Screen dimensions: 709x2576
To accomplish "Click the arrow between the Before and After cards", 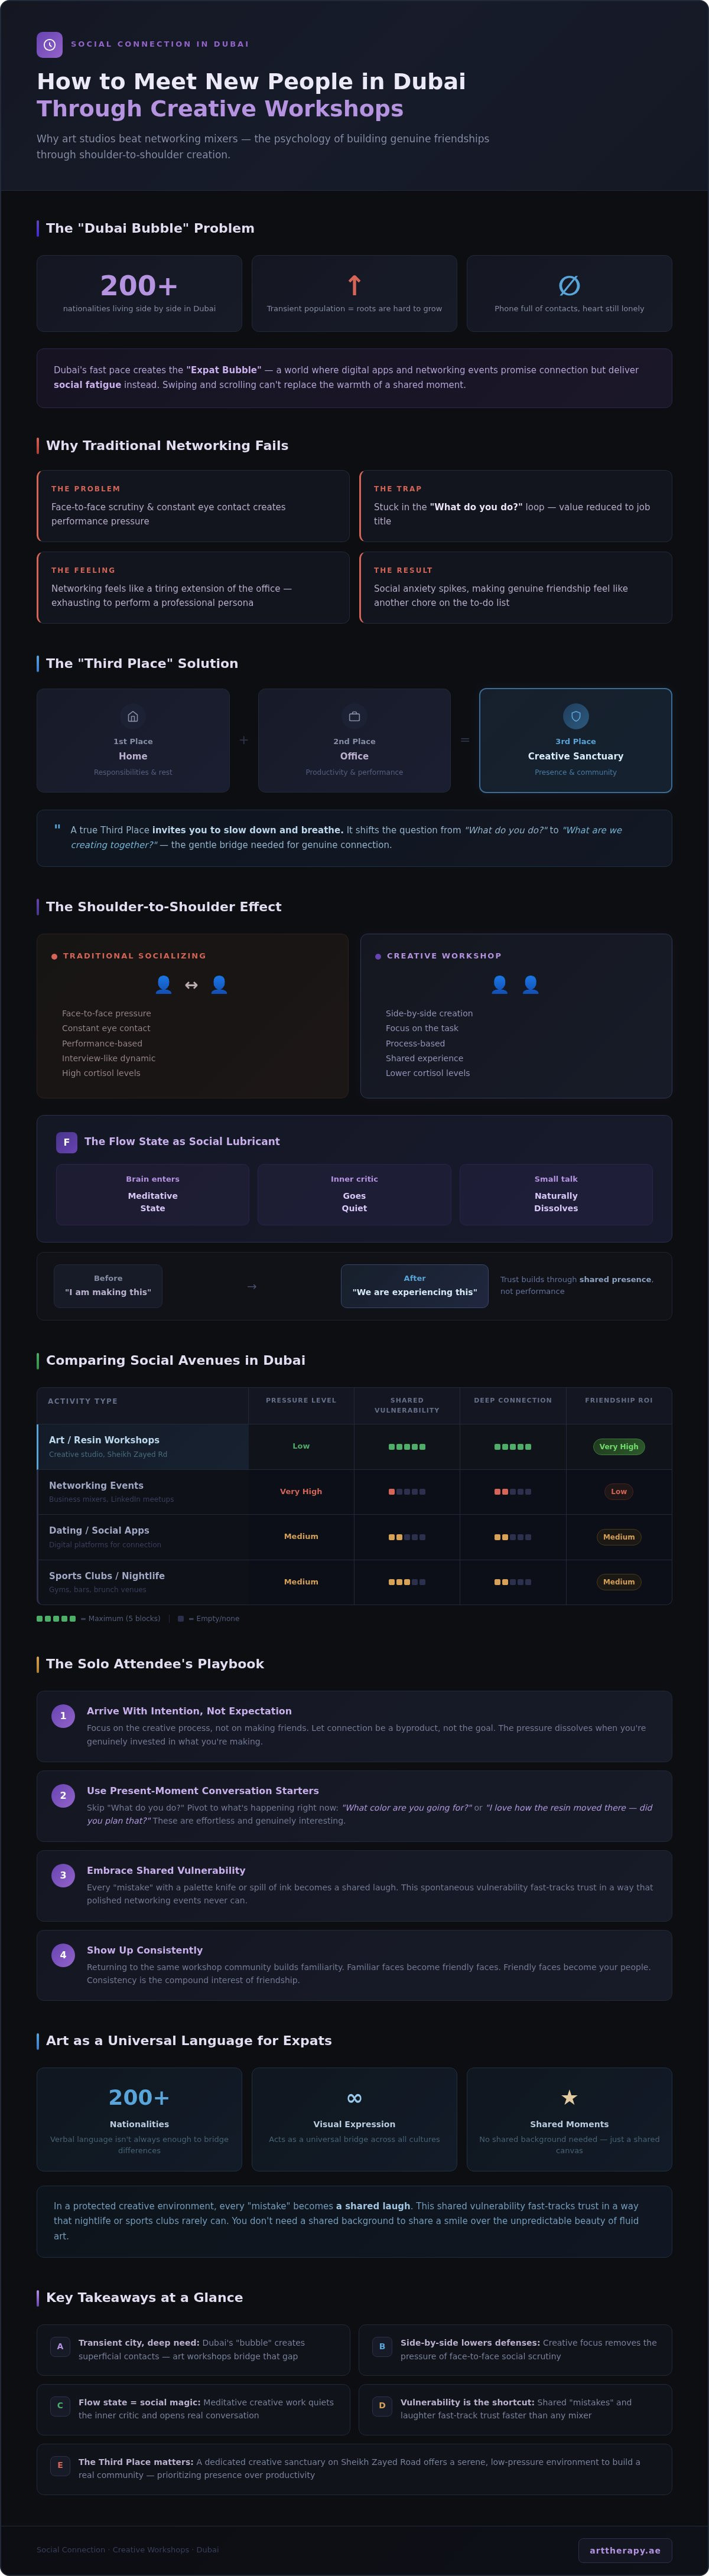I will [252, 1286].
